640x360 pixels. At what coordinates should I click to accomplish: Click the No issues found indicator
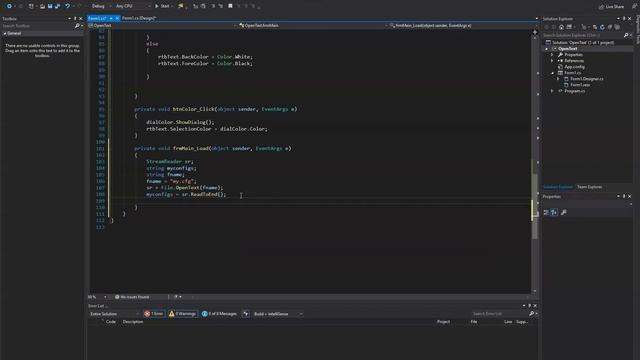[132, 297]
